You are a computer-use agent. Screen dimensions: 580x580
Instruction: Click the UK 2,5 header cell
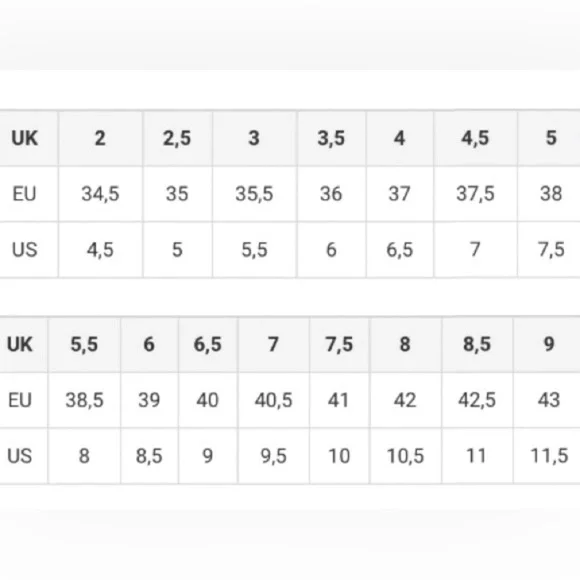point(178,138)
